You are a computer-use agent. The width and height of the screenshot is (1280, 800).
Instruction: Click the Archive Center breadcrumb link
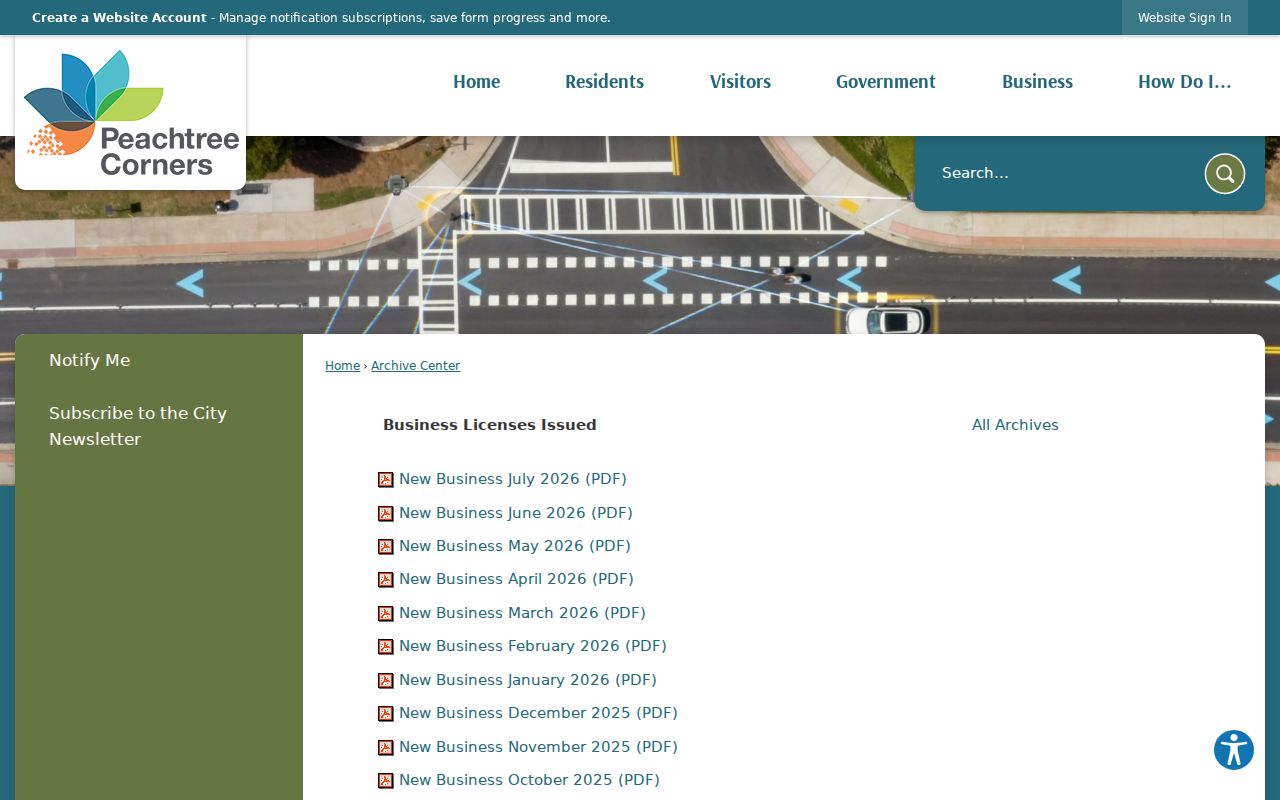tap(415, 366)
